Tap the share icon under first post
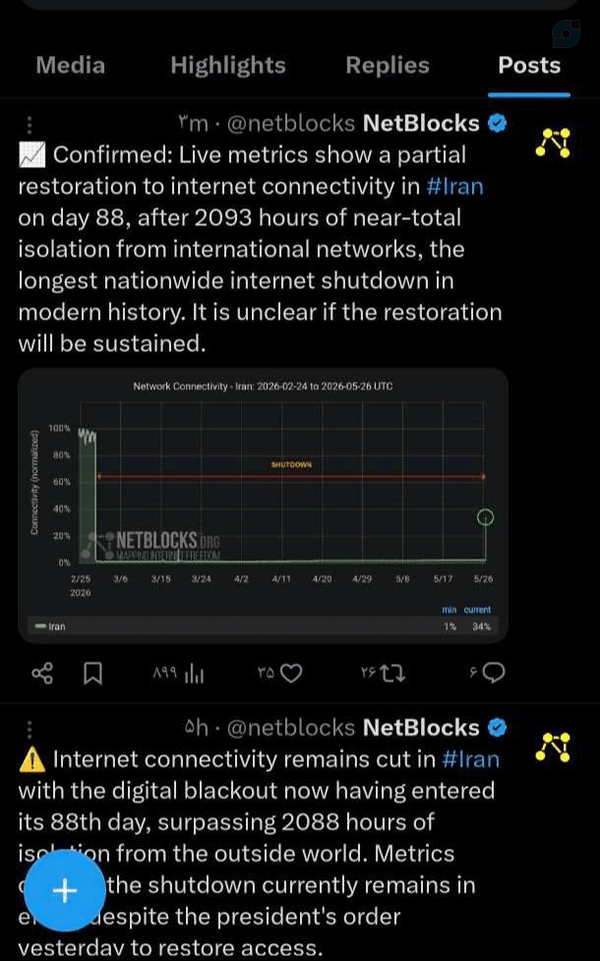 pos(42,674)
